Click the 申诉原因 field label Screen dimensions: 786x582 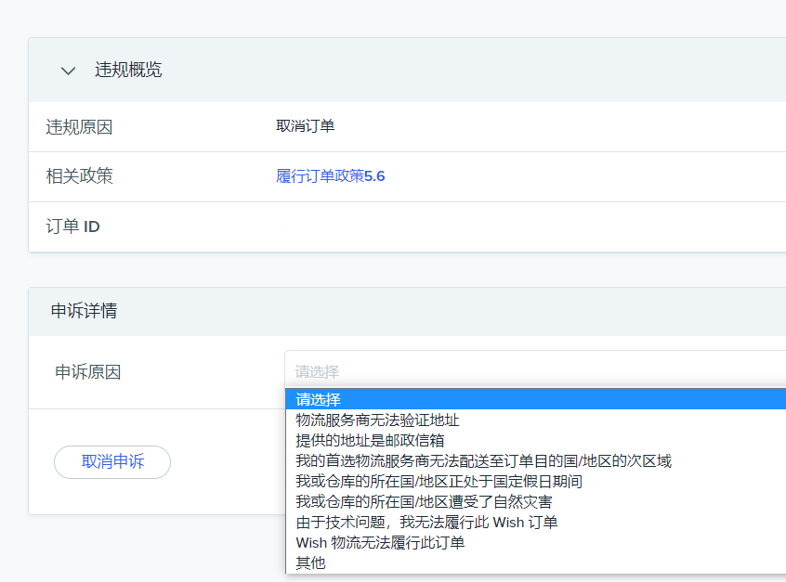tap(88, 372)
